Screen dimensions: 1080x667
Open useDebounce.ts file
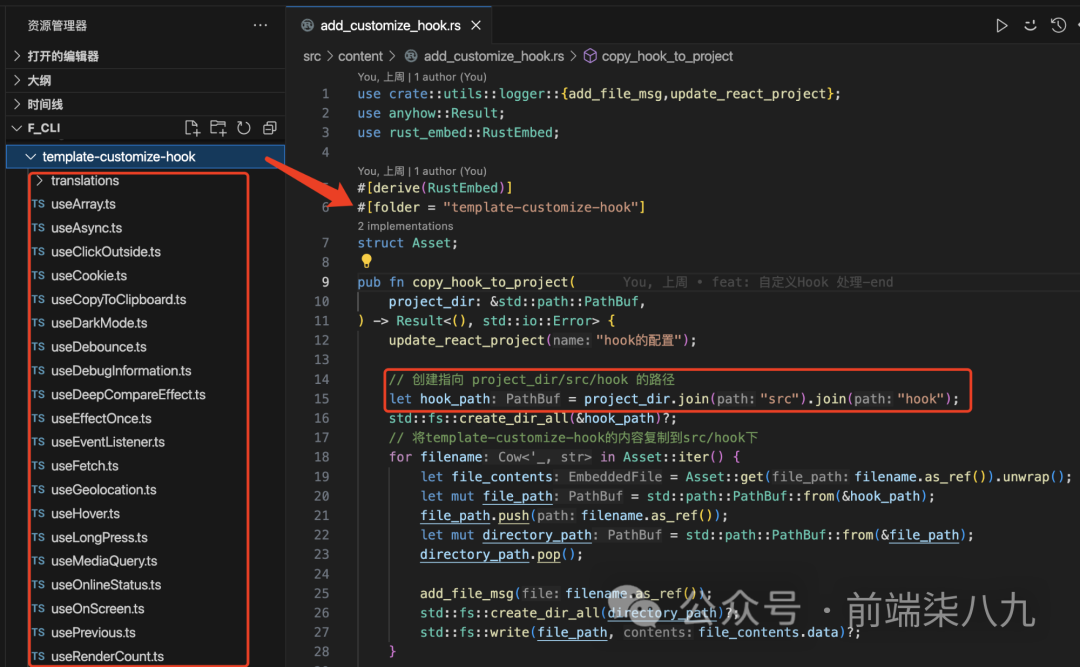[98, 347]
